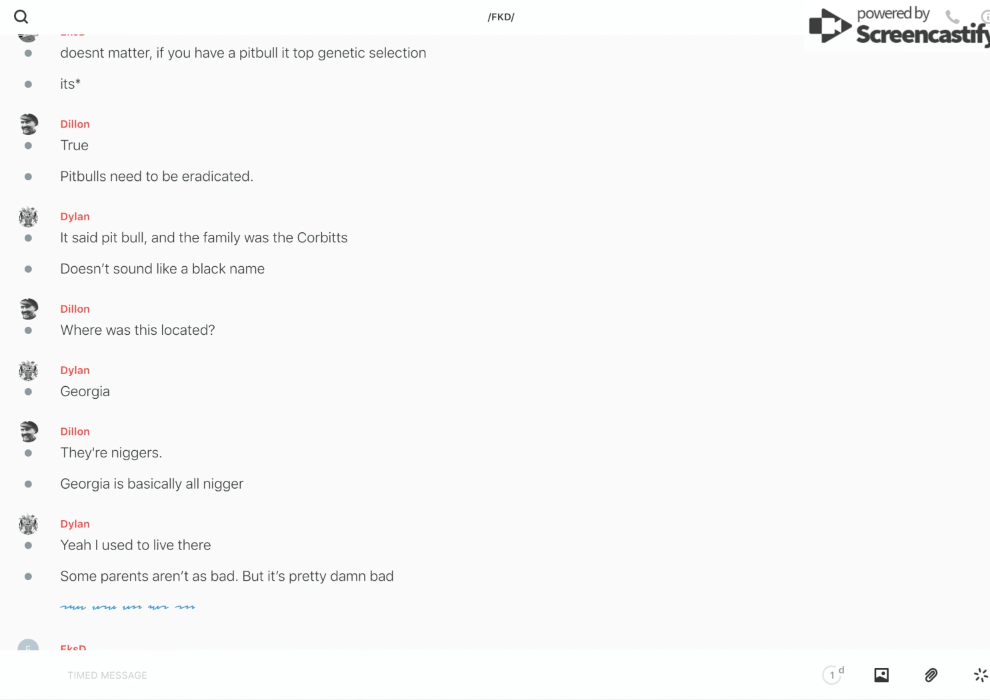Click Dillon's avatar above the 'True' message
This screenshot has width=990, height=700.
[29, 124]
